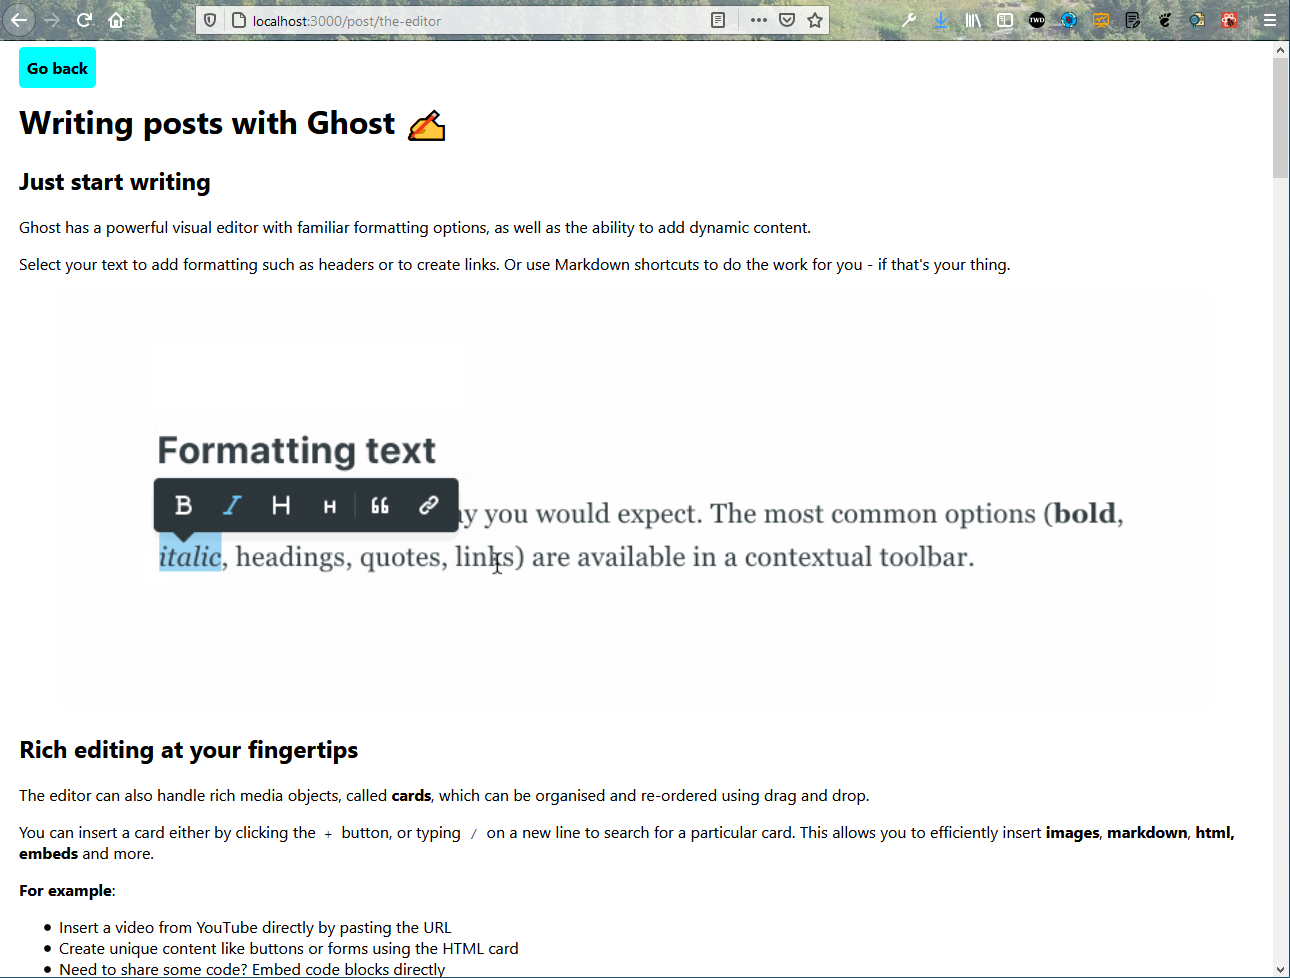Click 'Insert a video from YouTube' bullet

[x=255, y=928]
